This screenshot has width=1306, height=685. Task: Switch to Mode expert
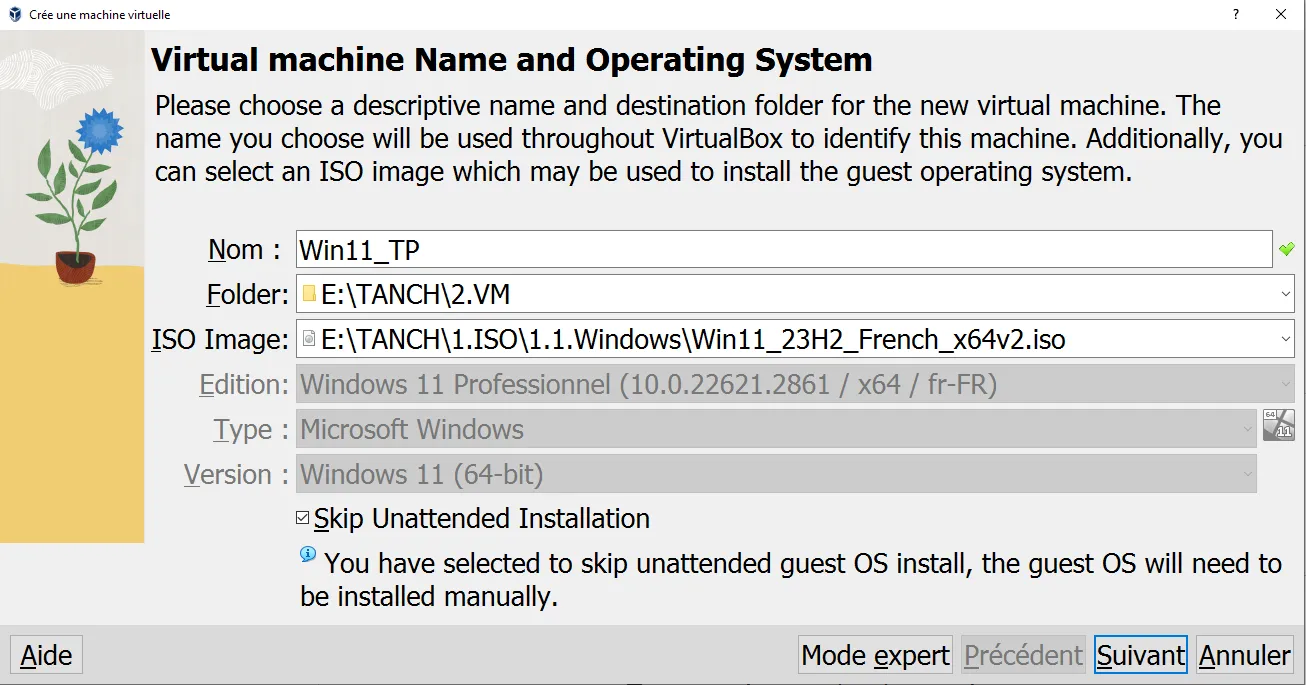click(x=875, y=655)
